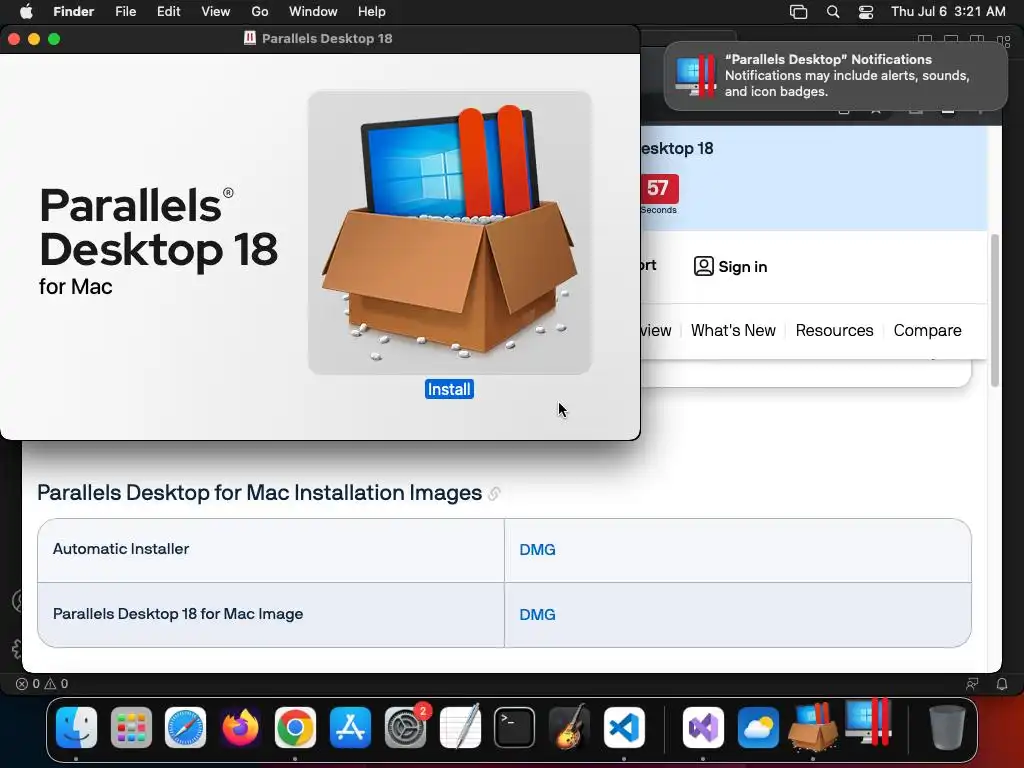Screen dimensions: 1024x768
Task: Open TextEdit from the Dock
Action: [x=460, y=728]
